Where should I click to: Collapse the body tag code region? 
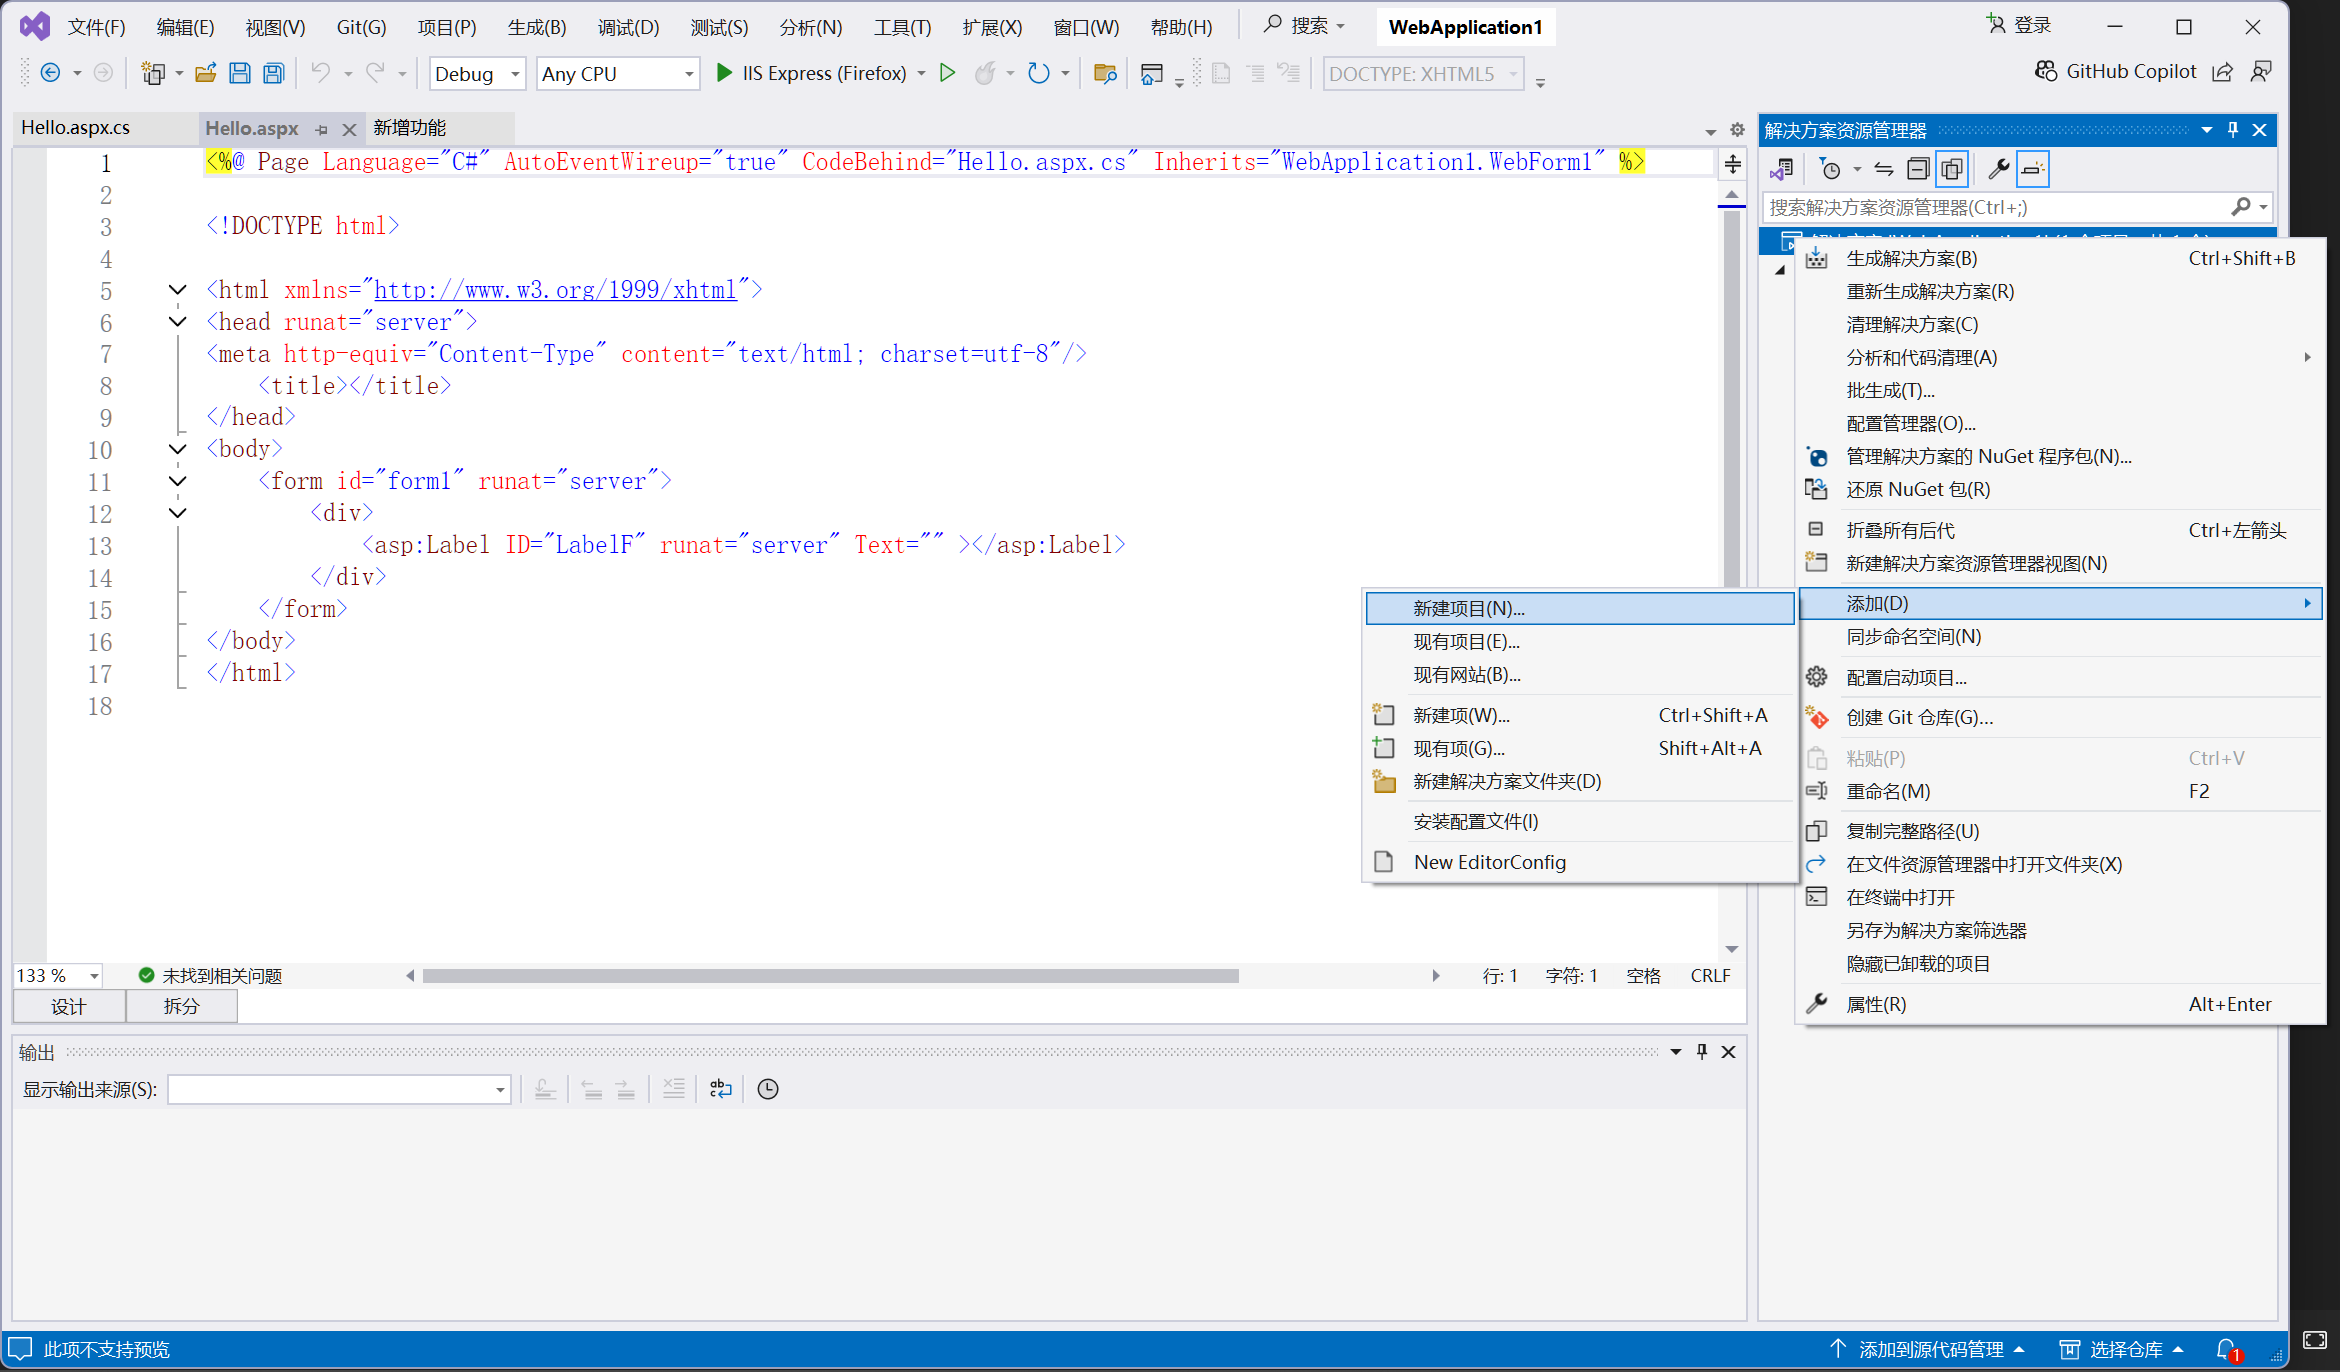(x=177, y=449)
